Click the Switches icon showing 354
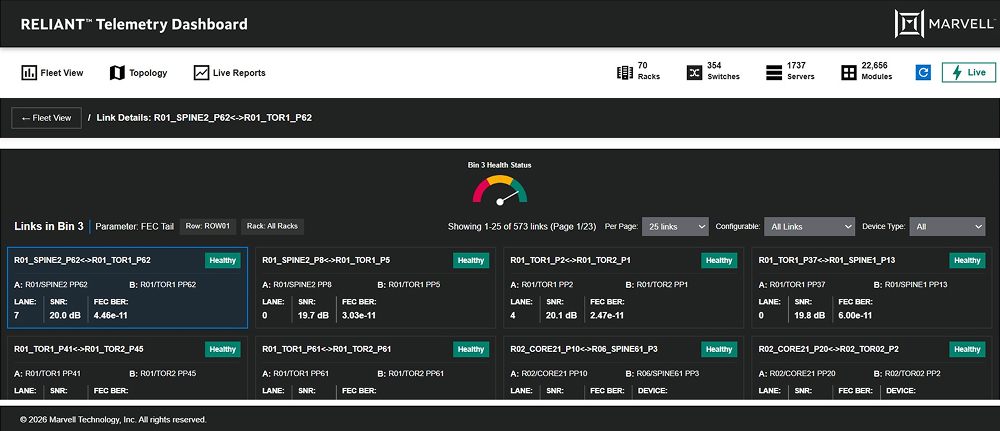This screenshot has width=1000, height=431. (x=694, y=73)
